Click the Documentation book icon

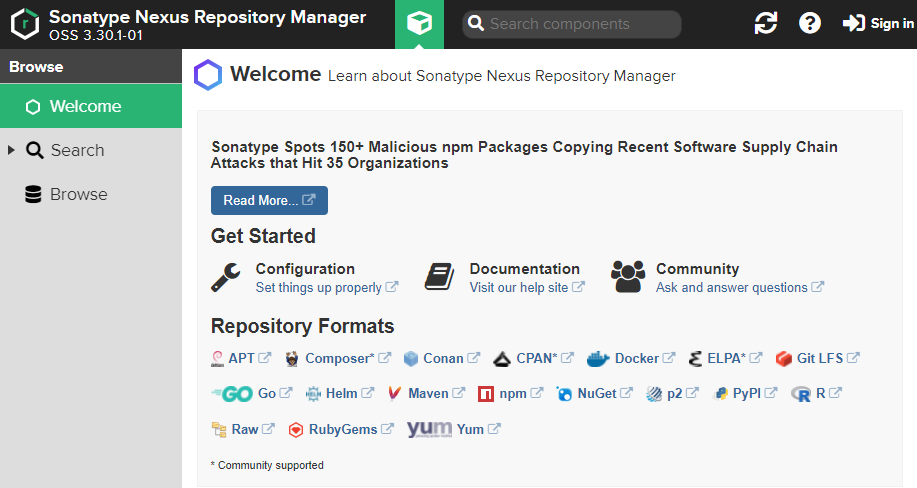(x=439, y=277)
